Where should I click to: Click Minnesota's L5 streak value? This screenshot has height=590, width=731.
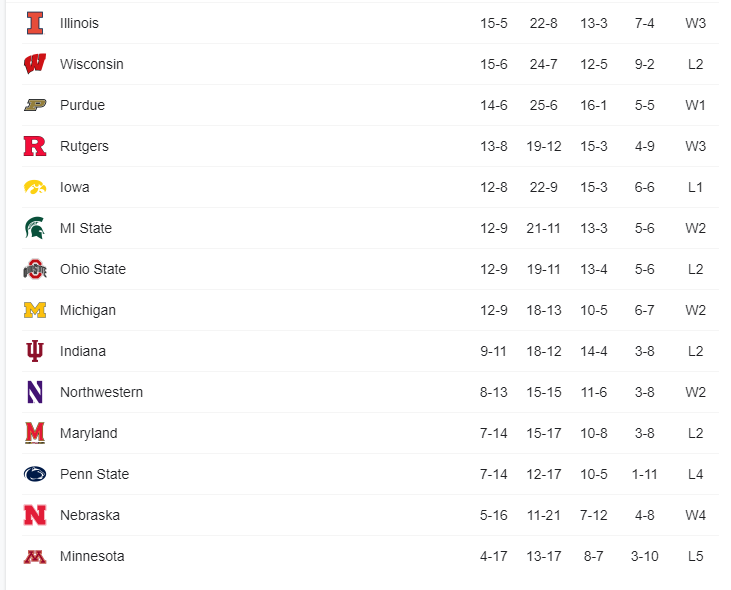[x=695, y=556]
